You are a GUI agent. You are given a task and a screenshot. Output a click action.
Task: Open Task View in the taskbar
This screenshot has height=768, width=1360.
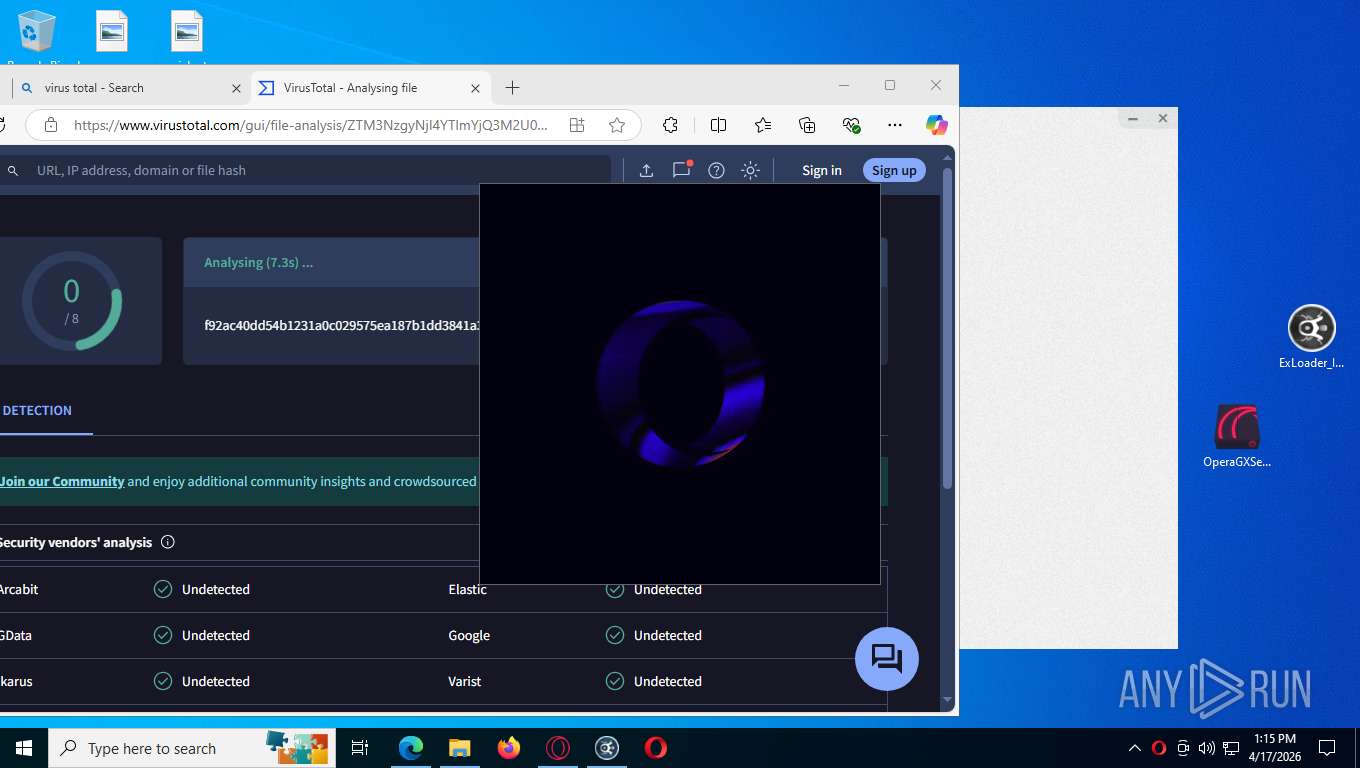click(x=360, y=748)
